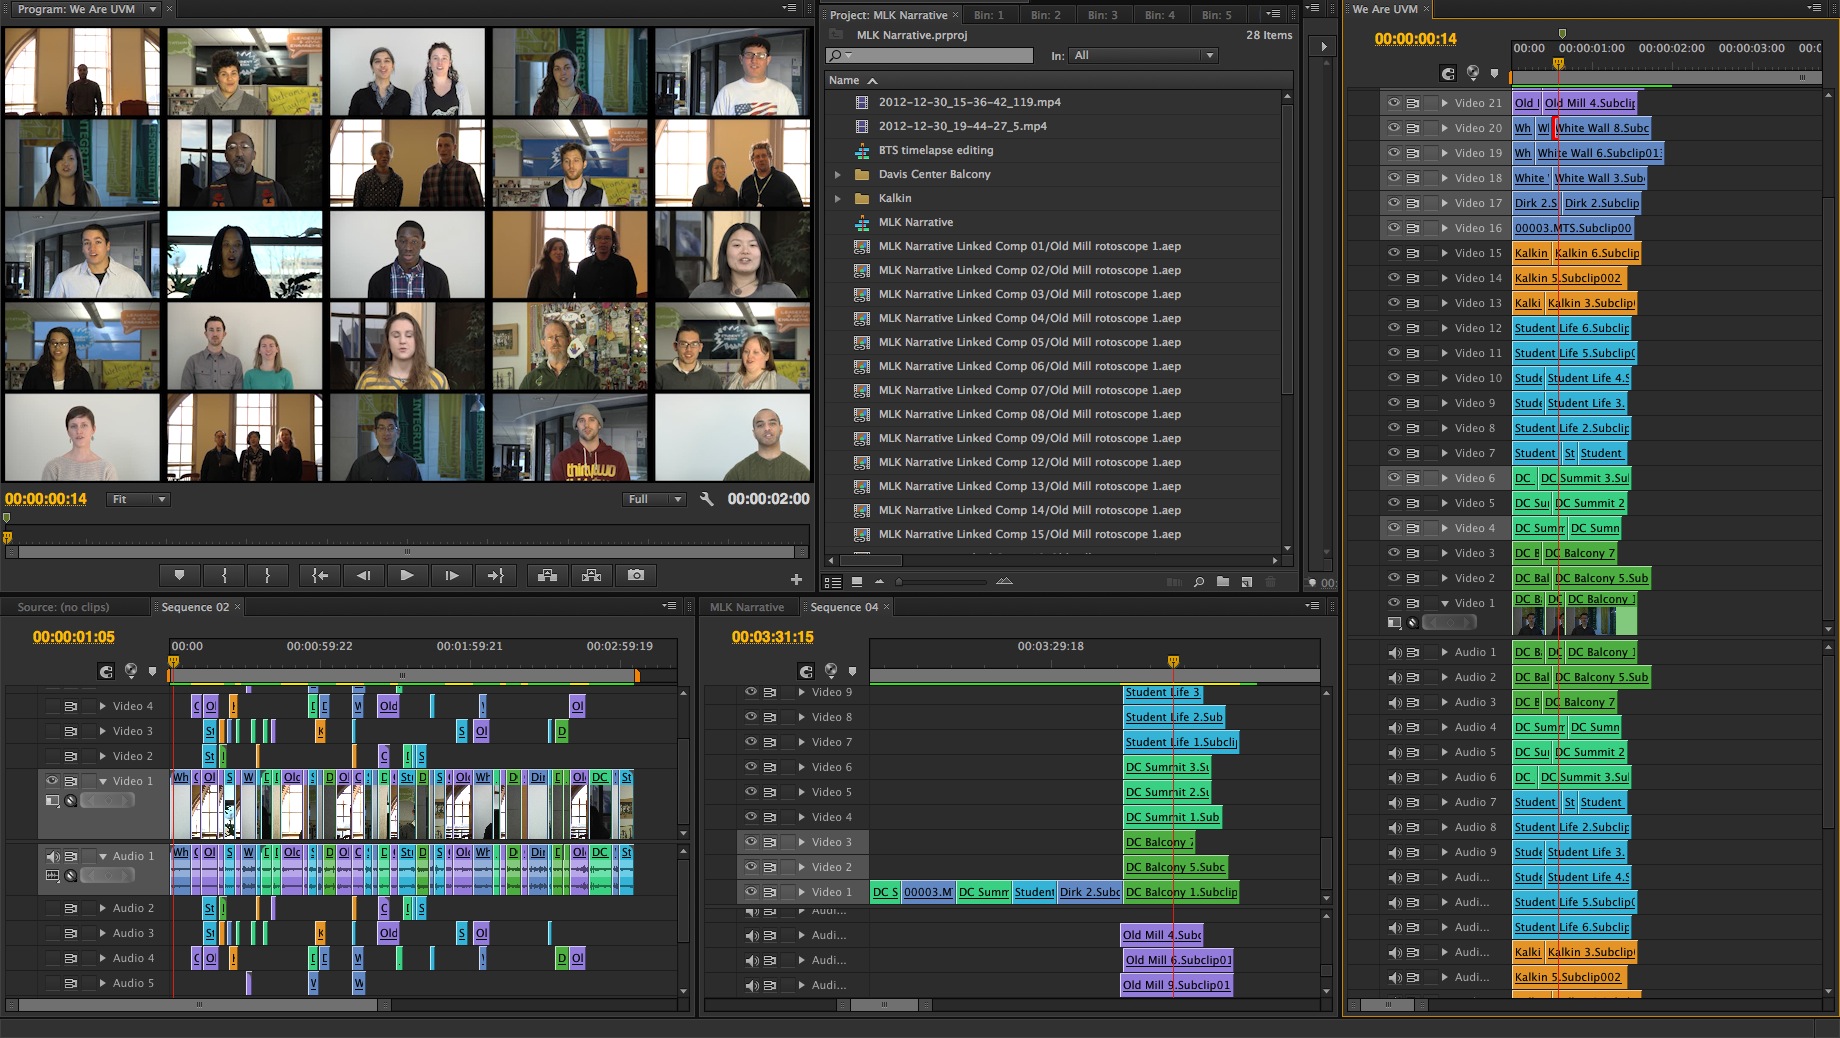Click the Find magnifier in Project panel
This screenshot has width=1840, height=1038.
click(x=1198, y=582)
